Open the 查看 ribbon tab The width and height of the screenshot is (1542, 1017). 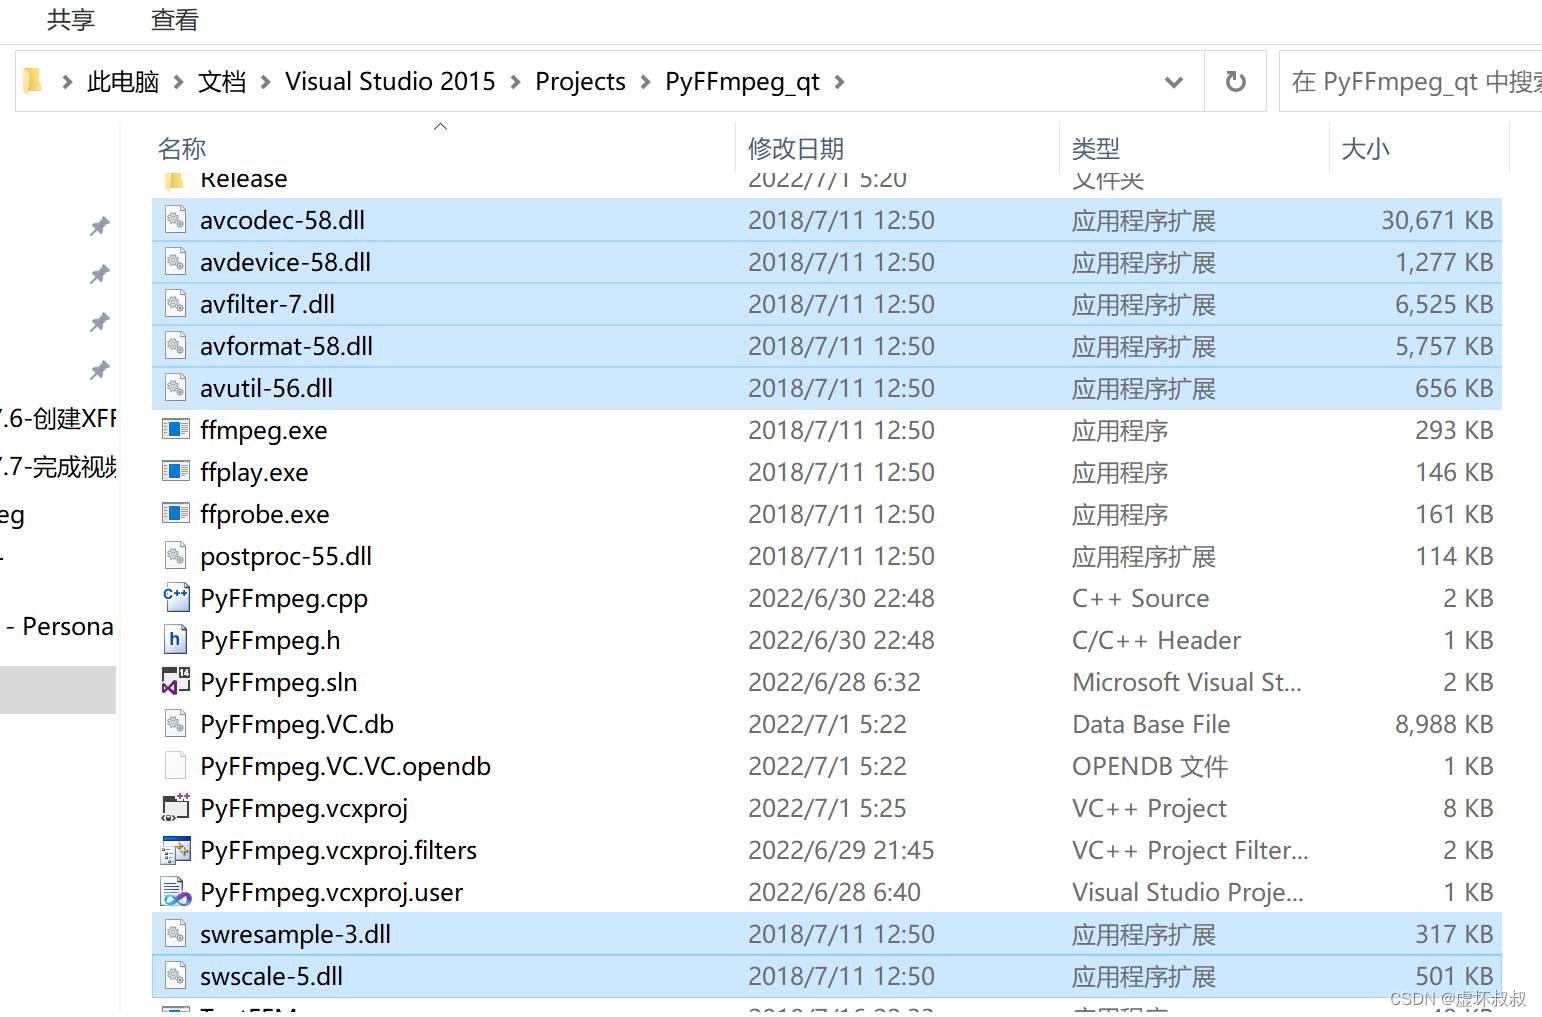point(175,20)
